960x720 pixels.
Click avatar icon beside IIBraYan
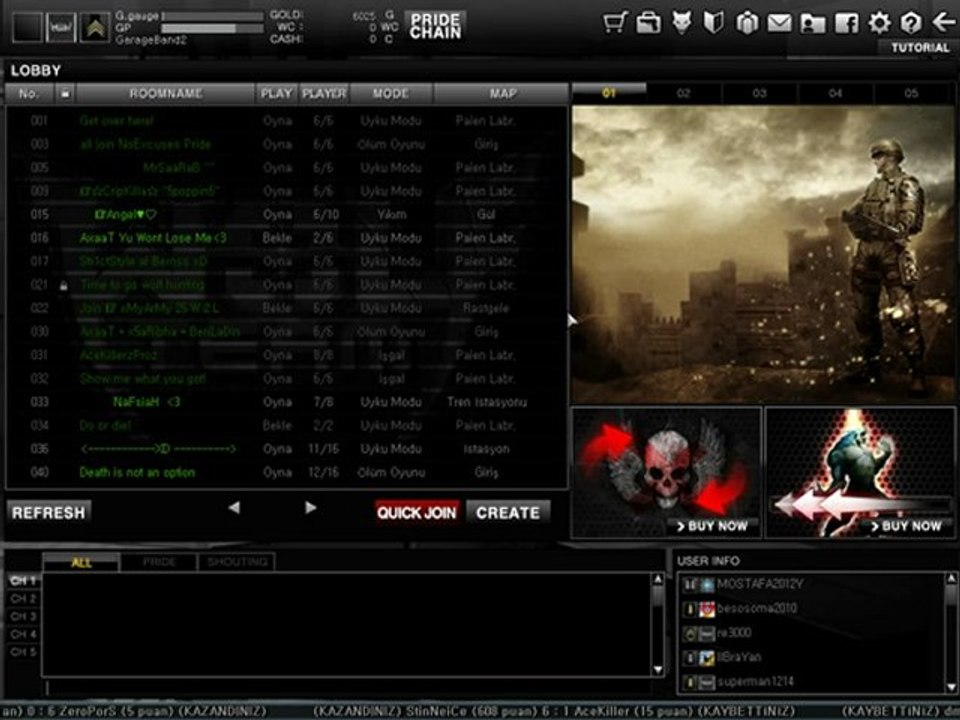707,658
